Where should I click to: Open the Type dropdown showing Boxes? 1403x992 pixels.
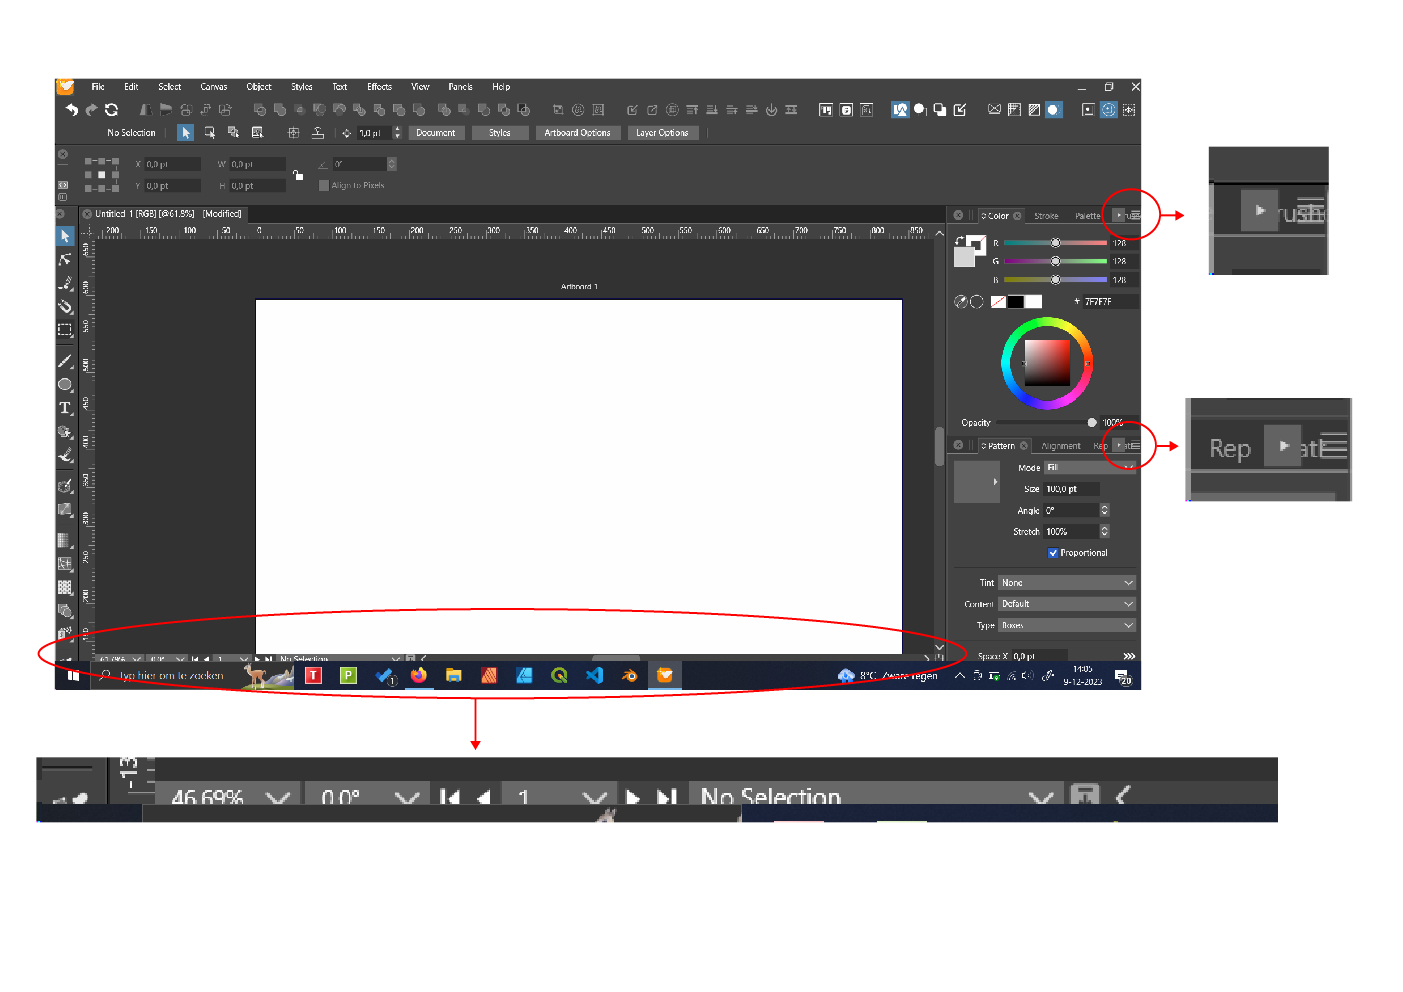(1066, 625)
